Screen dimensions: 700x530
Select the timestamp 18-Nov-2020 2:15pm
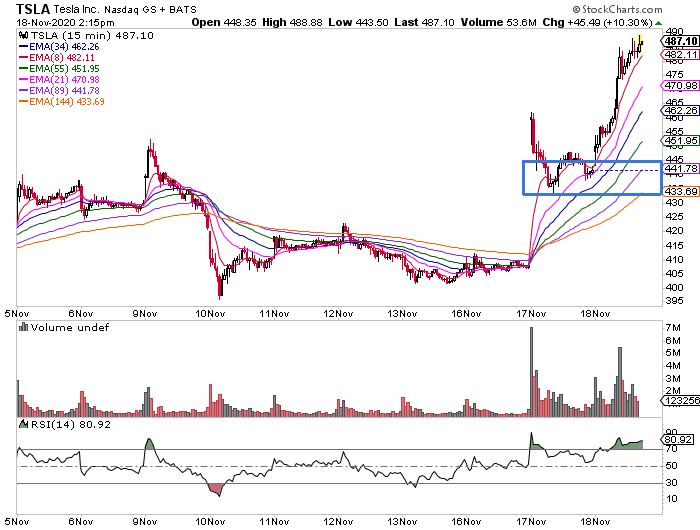65,22
